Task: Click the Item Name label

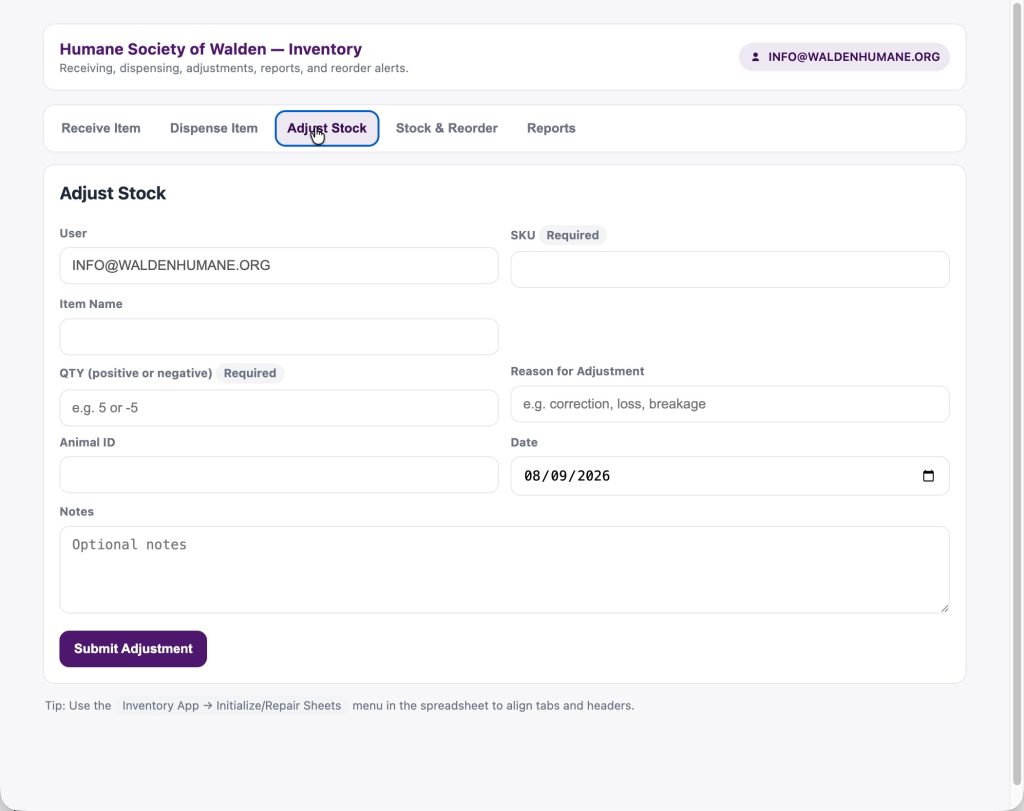Action: 91,304
